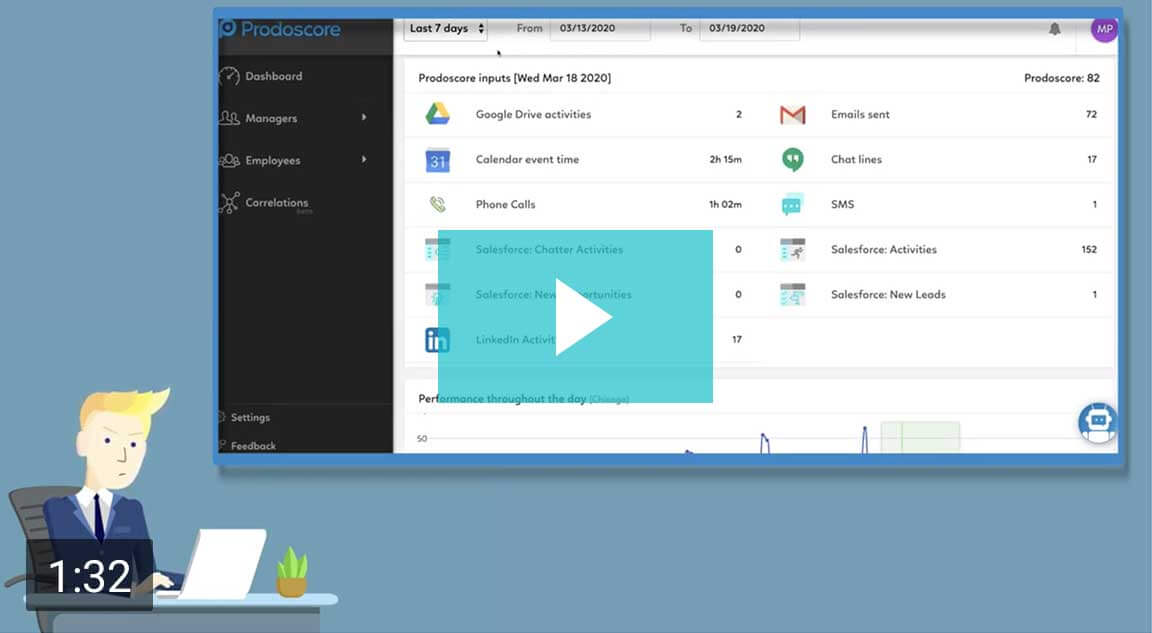The image size is (1152, 633).
Task: Expand the Managers submenu arrow
Action: point(364,117)
